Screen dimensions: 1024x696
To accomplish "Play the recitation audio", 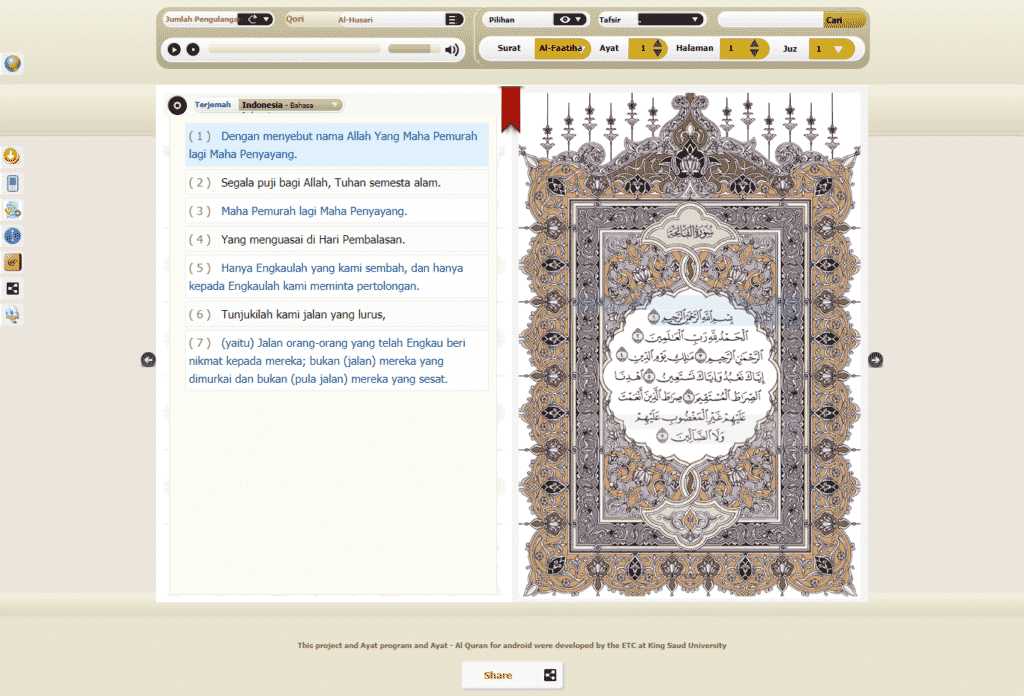I will pyautogui.click(x=174, y=49).
